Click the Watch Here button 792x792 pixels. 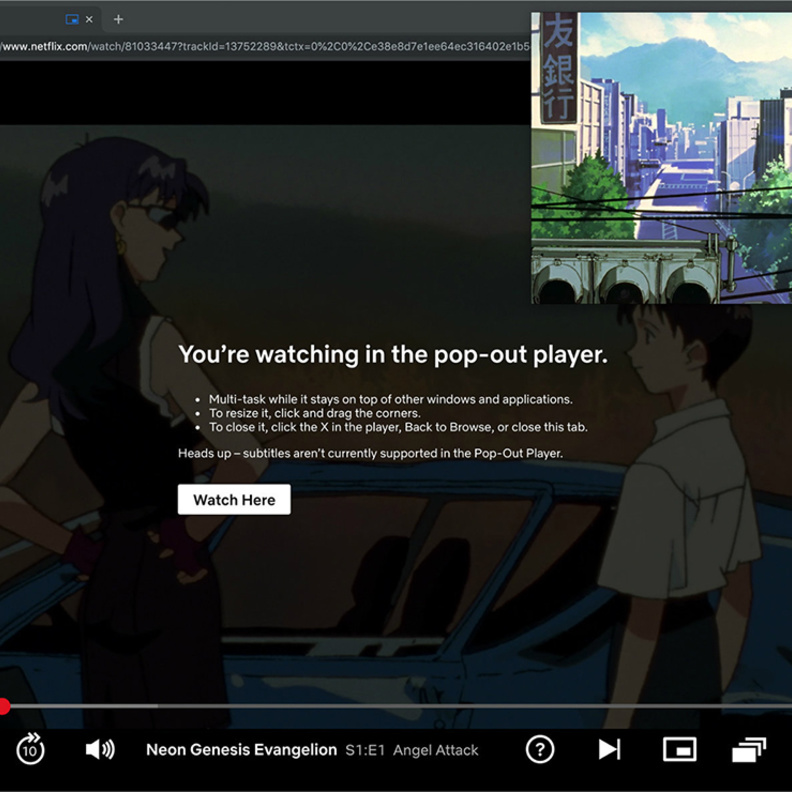(x=234, y=500)
